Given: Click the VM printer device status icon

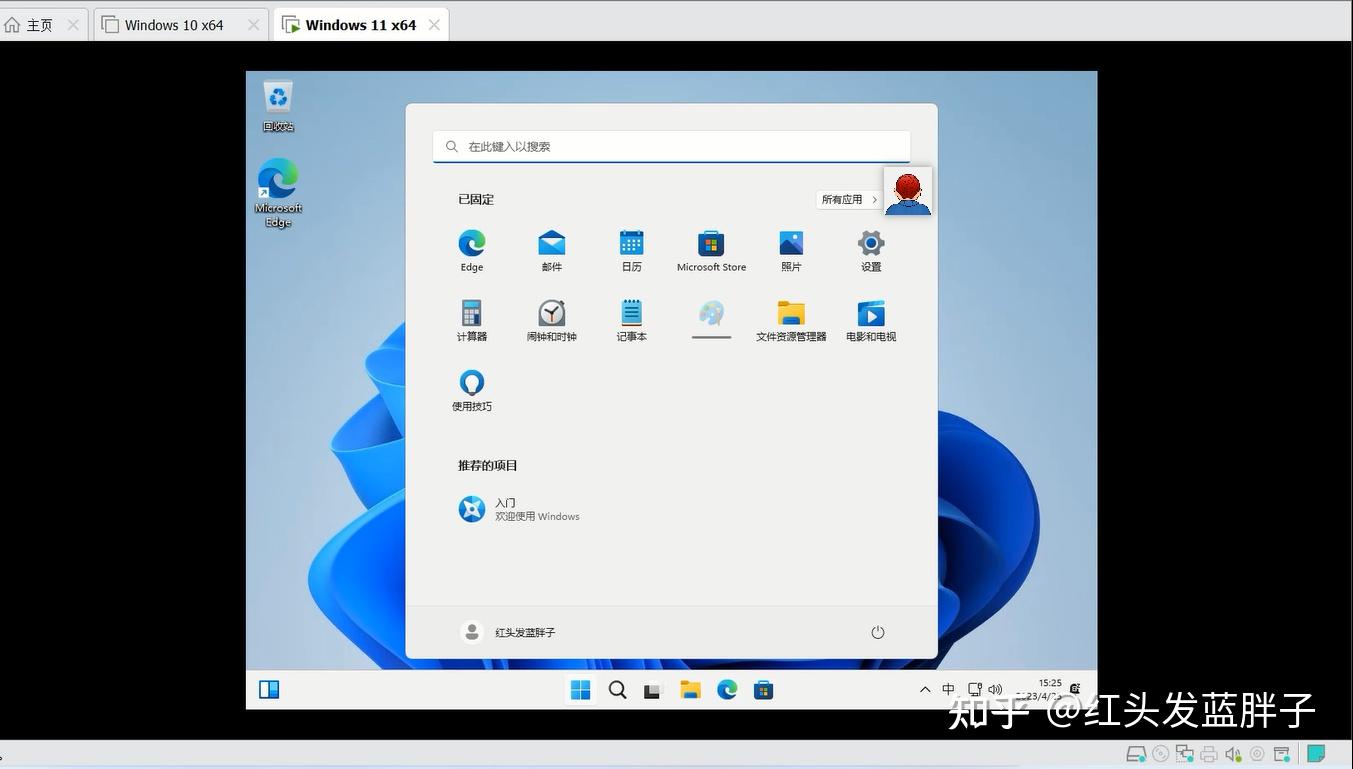Looking at the screenshot, I should coord(1208,754).
